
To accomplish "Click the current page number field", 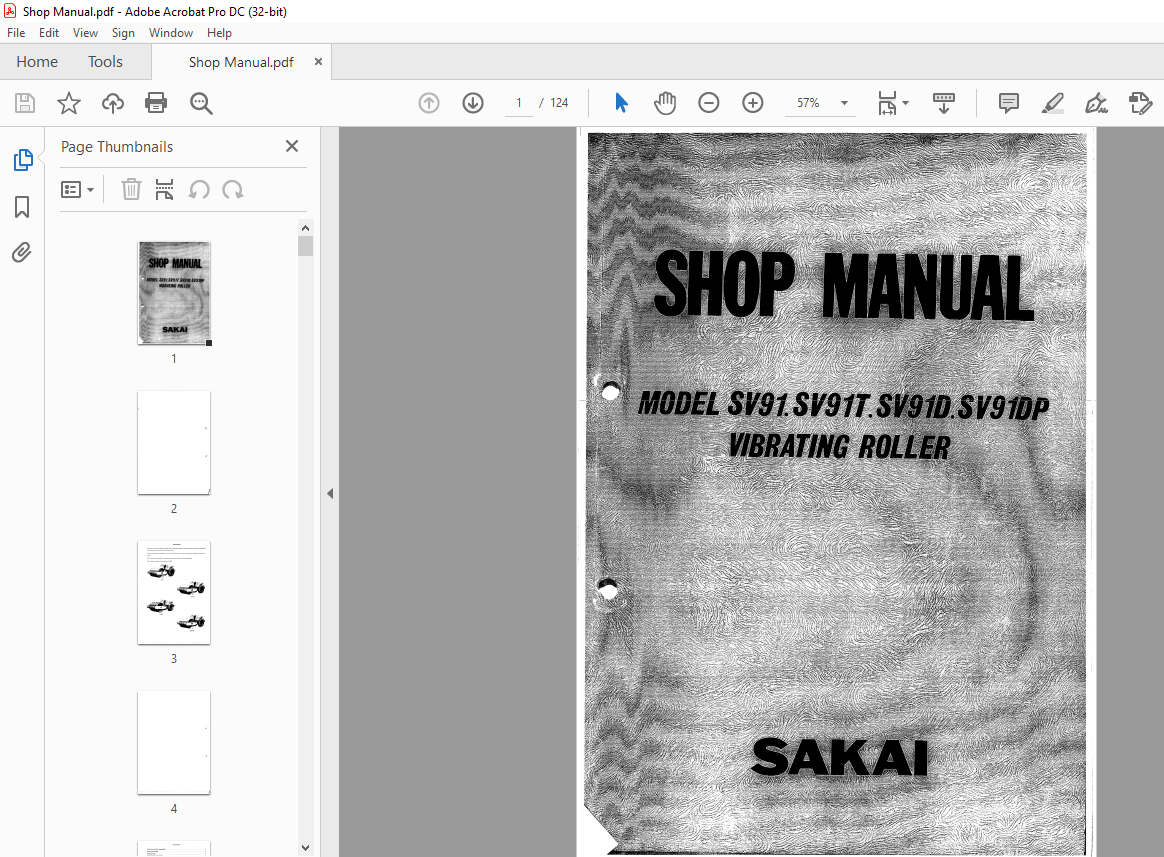I will point(519,102).
